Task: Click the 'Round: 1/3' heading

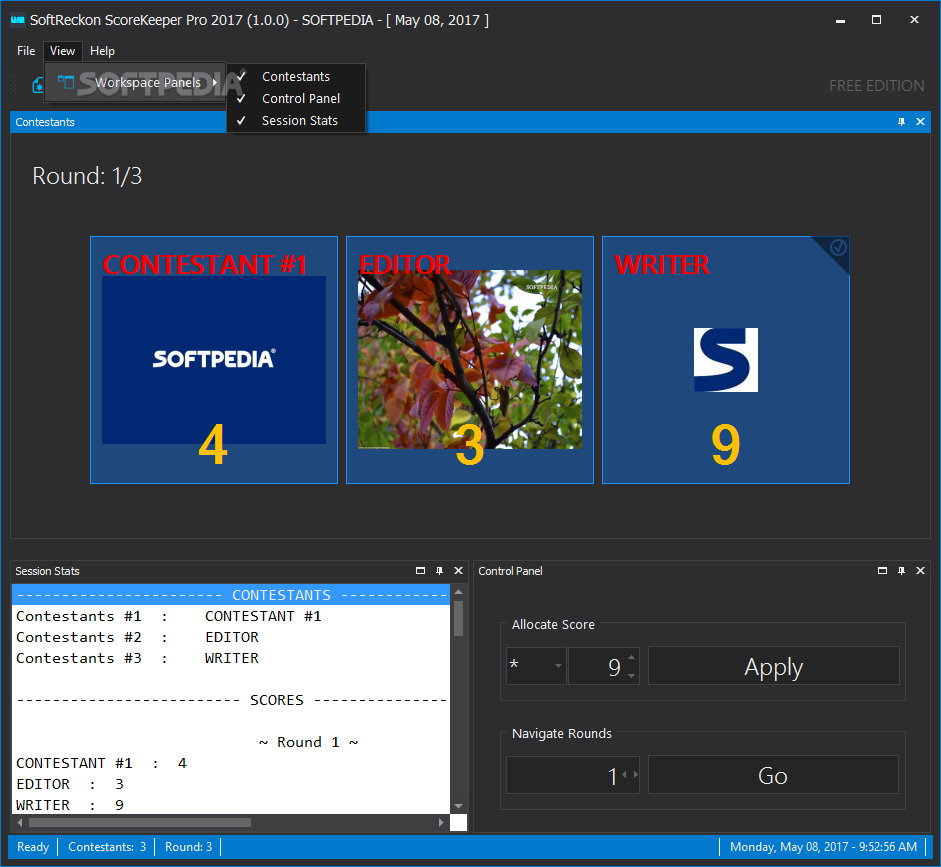Action: click(x=87, y=176)
